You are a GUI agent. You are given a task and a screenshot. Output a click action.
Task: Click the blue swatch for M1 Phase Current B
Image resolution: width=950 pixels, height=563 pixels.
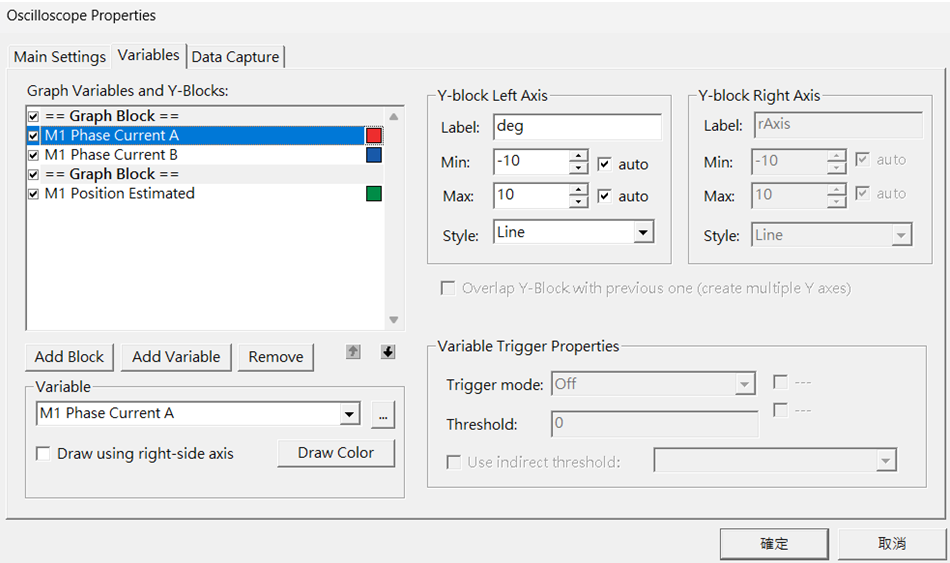[374, 155]
